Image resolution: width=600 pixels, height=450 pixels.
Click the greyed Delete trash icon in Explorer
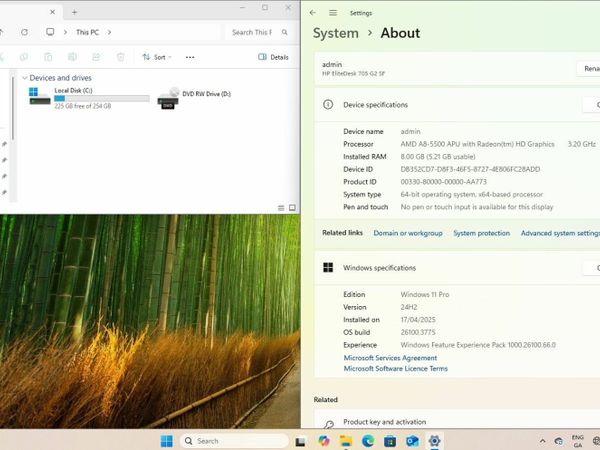(x=121, y=57)
